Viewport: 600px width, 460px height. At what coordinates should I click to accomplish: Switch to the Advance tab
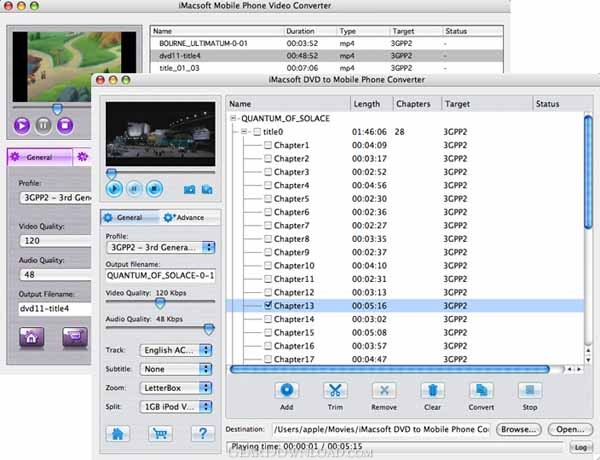(x=184, y=217)
